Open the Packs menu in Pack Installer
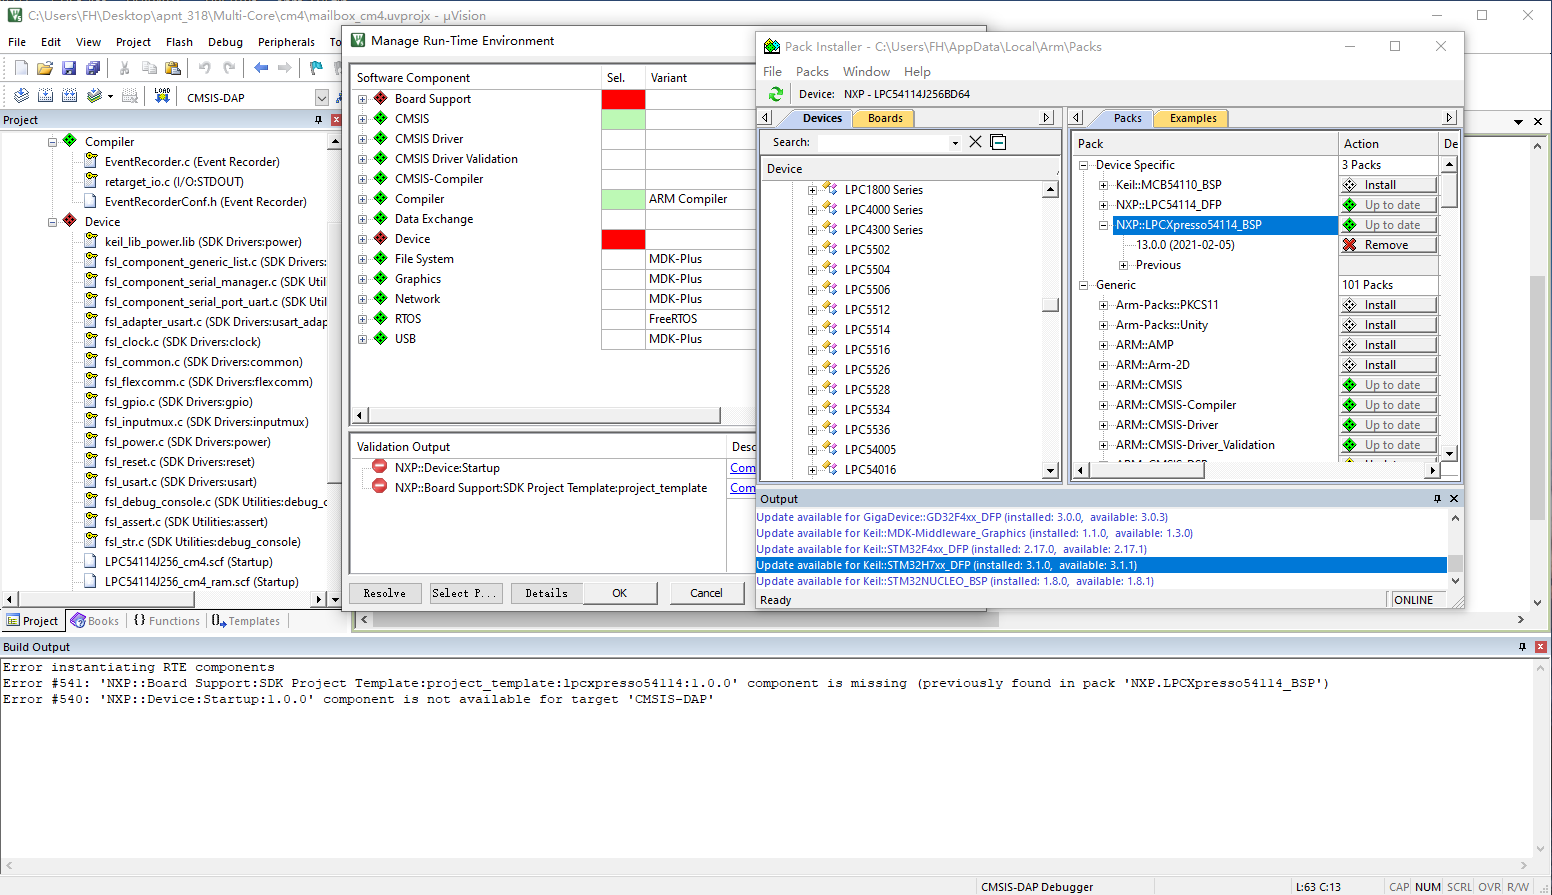The width and height of the screenshot is (1552, 895). pyautogui.click(x=812, y=72)
